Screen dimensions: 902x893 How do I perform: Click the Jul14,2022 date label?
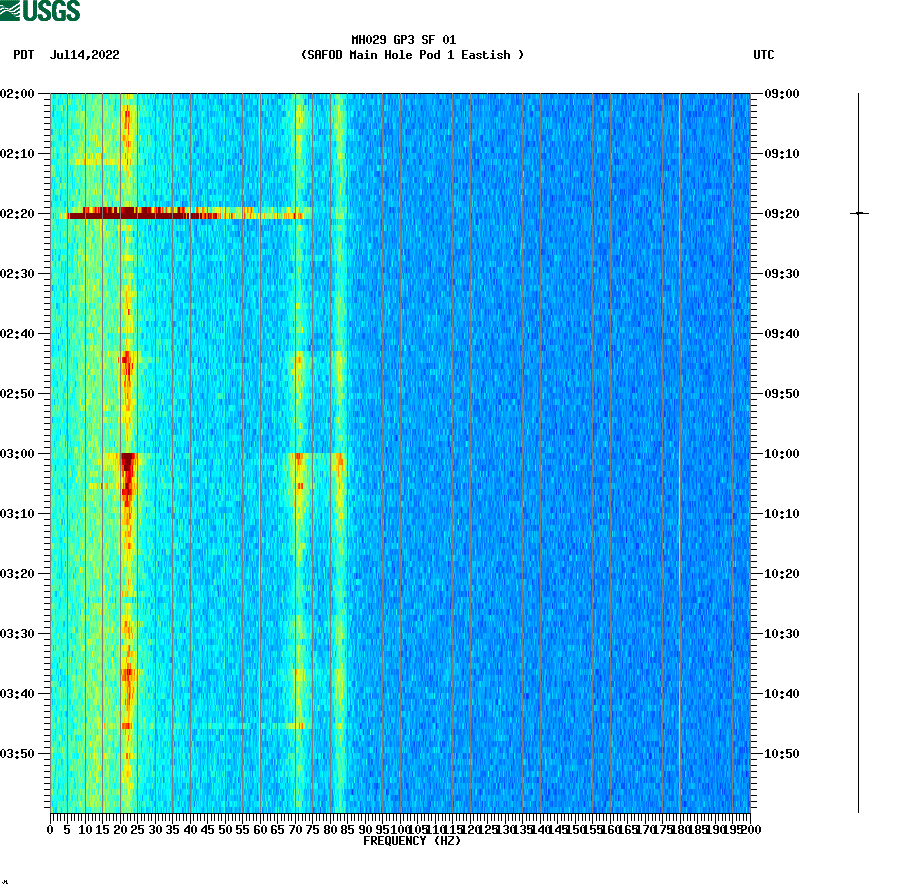[83, 56]
